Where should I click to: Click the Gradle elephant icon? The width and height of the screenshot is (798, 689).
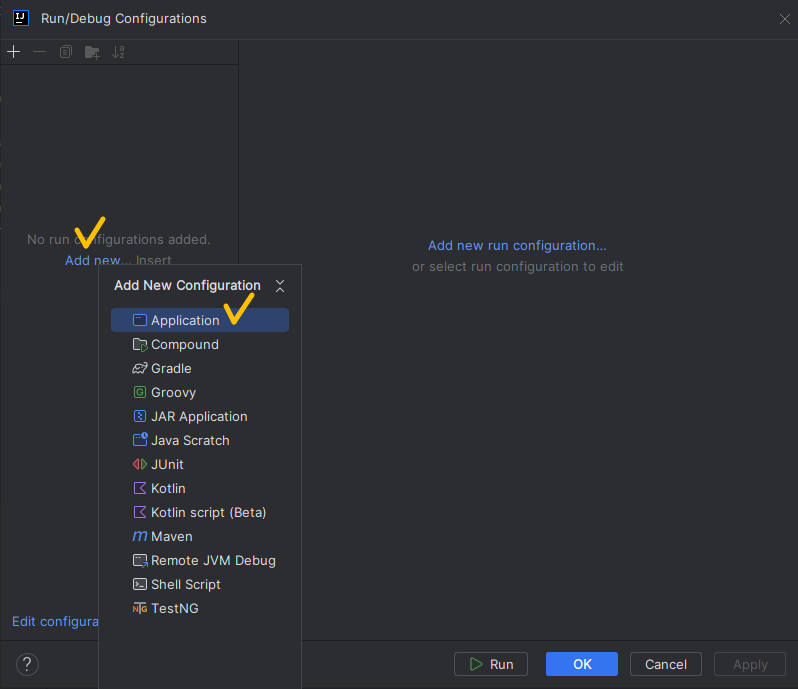pos(140,368)
